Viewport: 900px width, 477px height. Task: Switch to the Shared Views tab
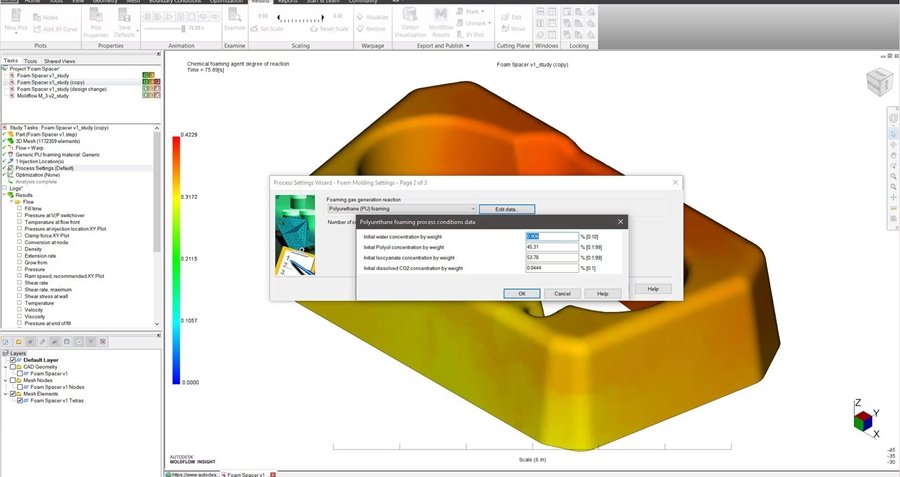[x=59, y=61]
